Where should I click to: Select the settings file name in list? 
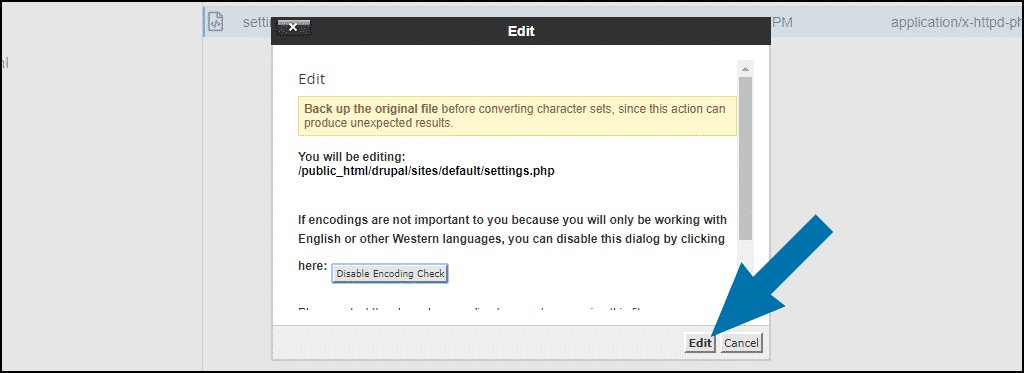click(x=256, y=22)
